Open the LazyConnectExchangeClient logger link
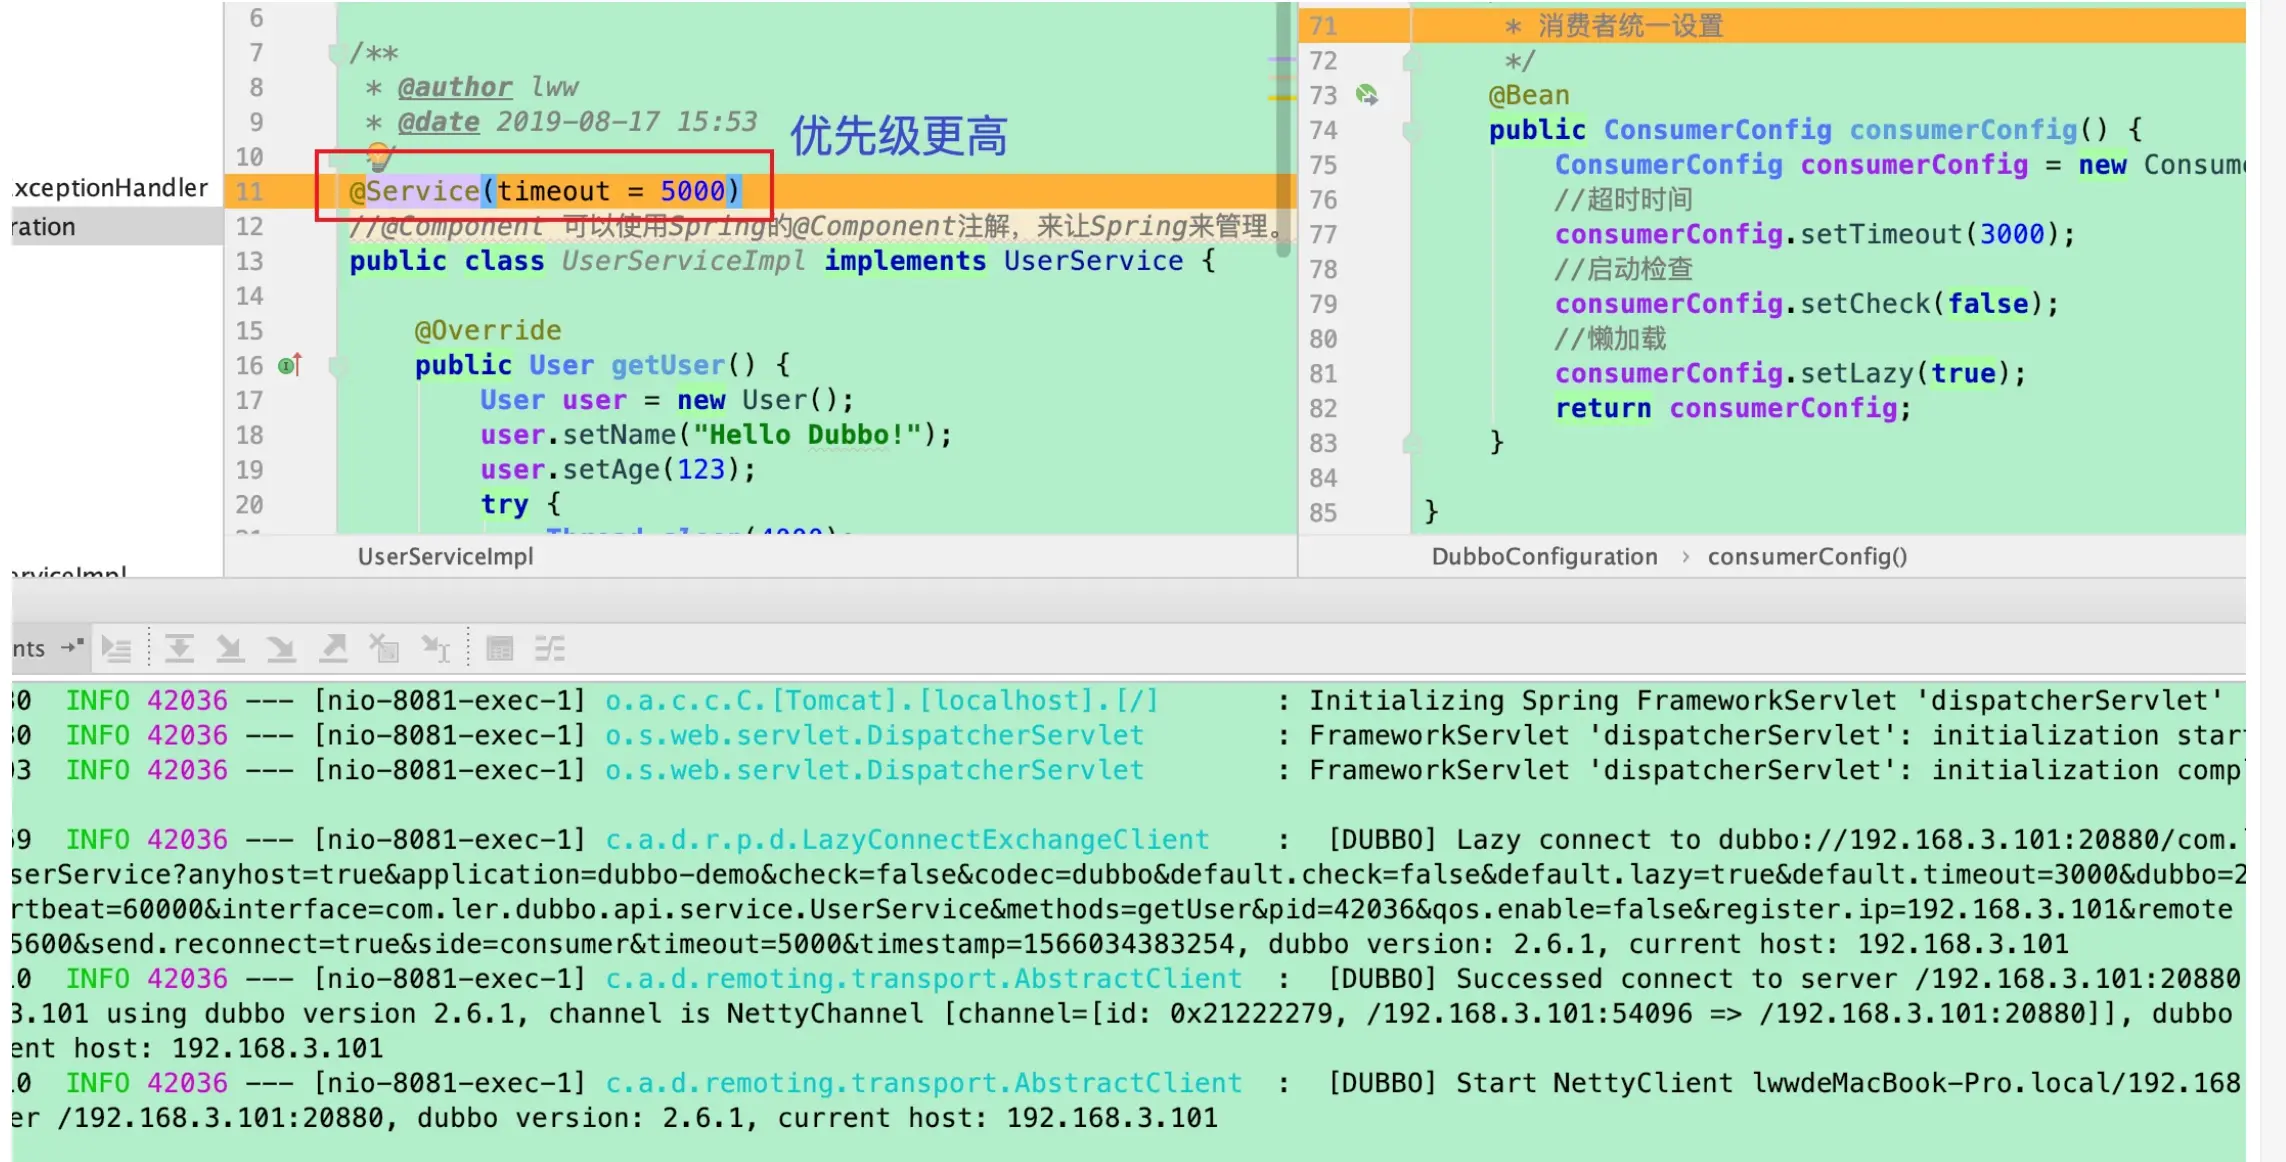Image resolution: width=2286 pixels, height=1162 pixels. tap(906, 840)
